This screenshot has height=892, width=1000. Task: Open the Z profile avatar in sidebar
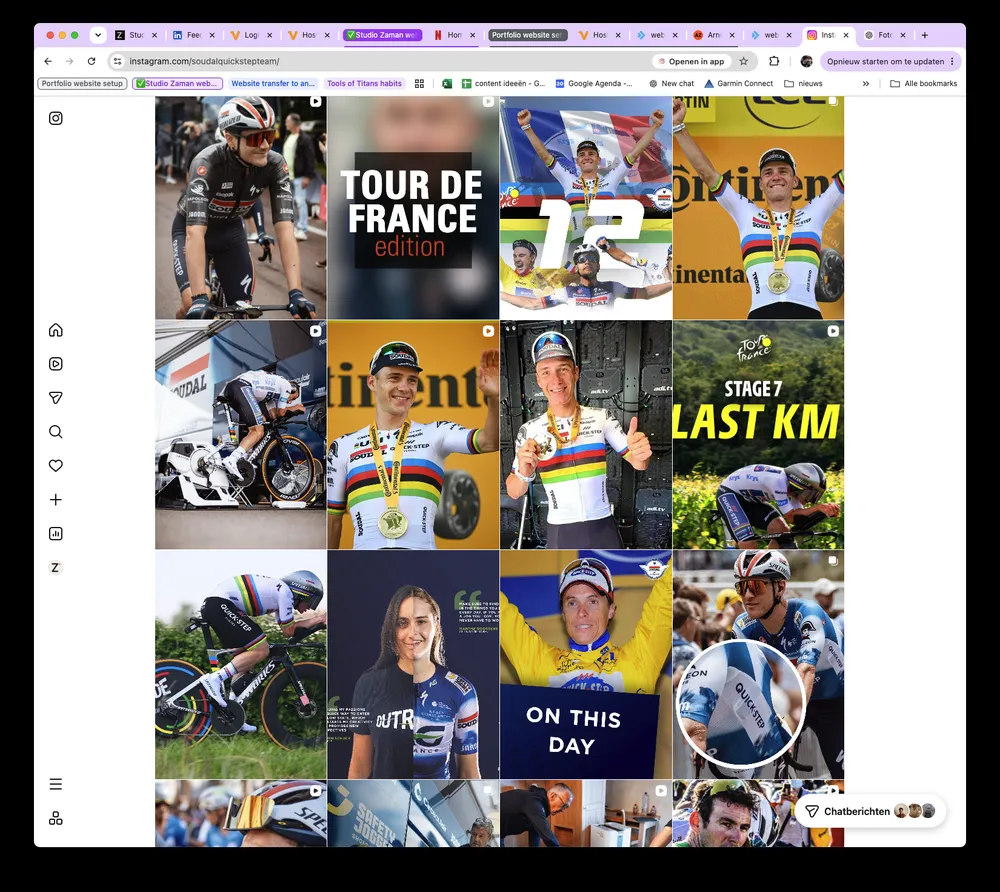[x=55, y=567]
